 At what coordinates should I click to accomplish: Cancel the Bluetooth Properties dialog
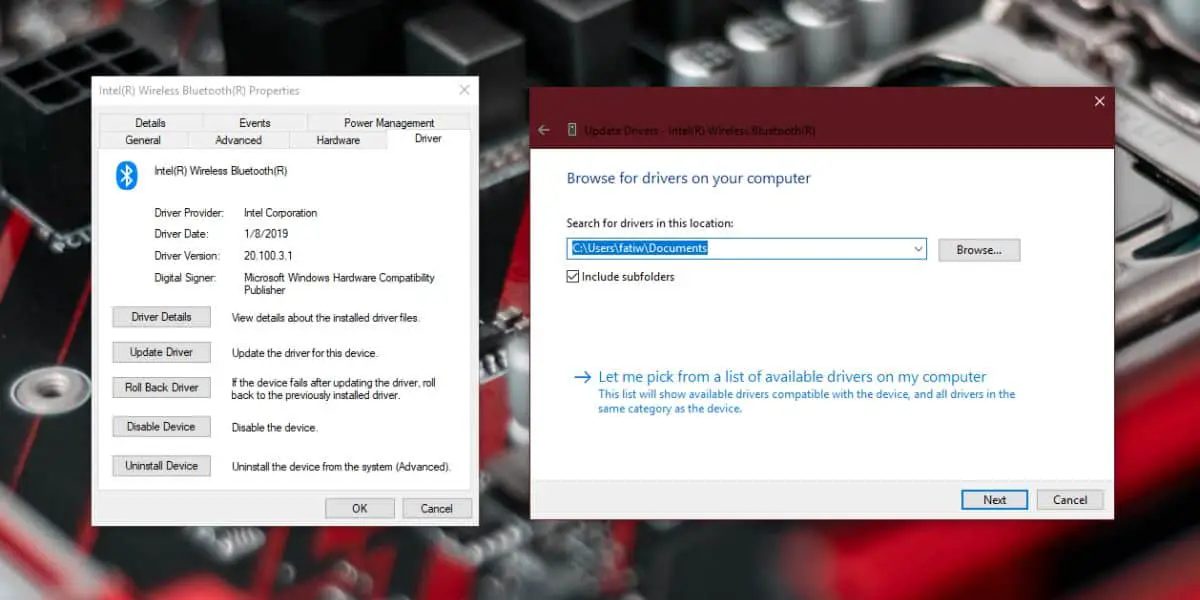pyautogui.click(x=436, y=508)
